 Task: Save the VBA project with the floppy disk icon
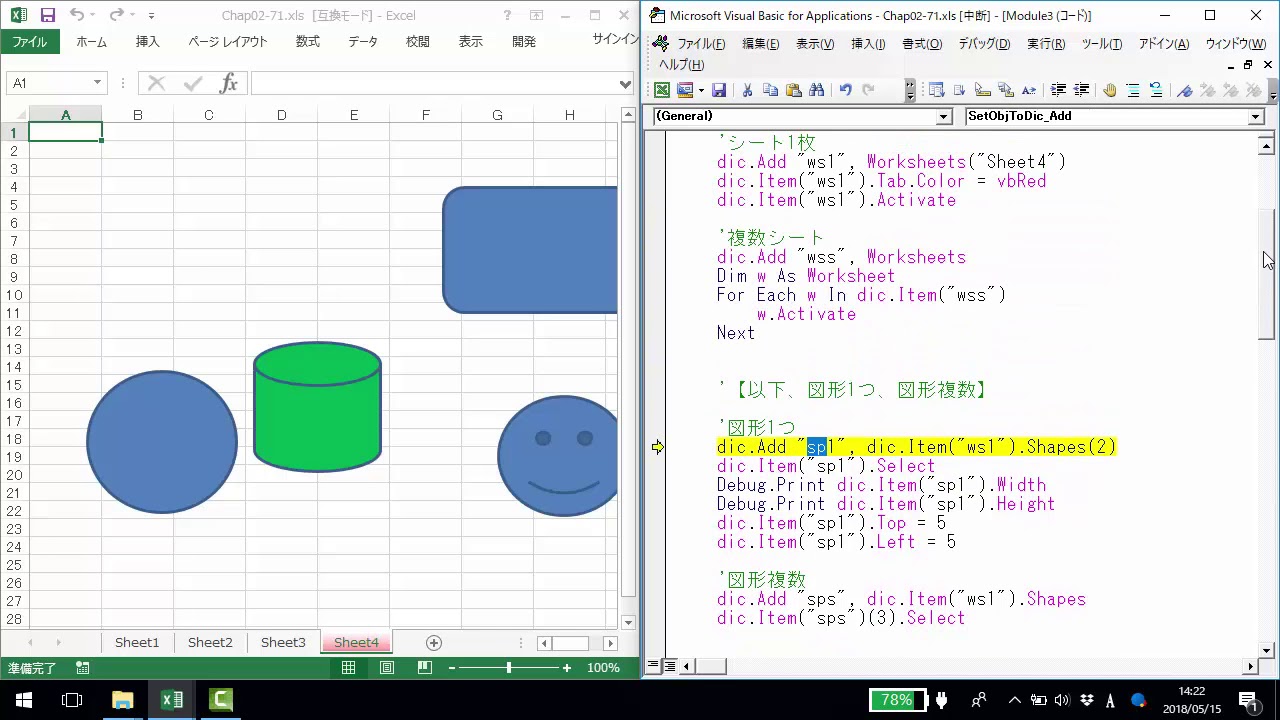point(718,90)
